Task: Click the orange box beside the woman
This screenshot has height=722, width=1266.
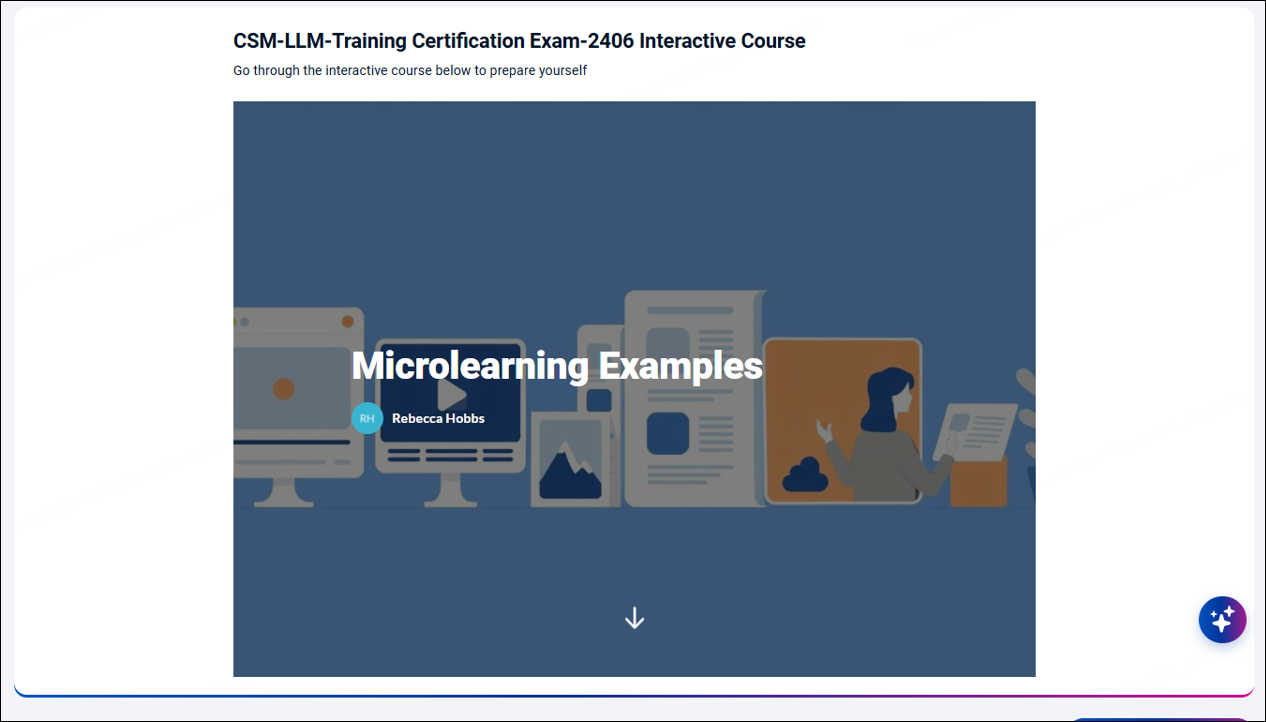Action: coord(977,484)
